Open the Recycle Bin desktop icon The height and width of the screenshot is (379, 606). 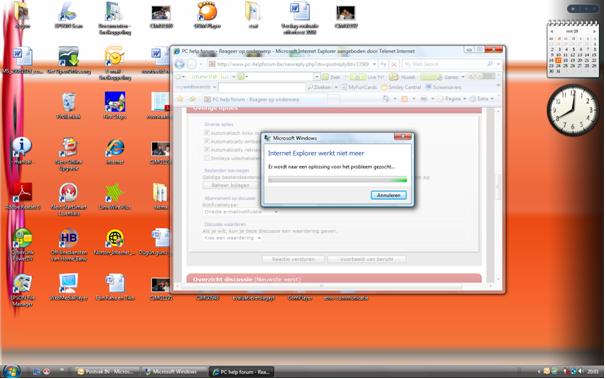click(x=68, y=103)
